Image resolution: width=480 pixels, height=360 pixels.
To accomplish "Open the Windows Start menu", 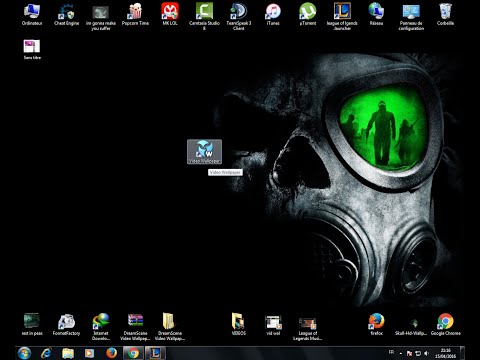I will pyautogui.click(x=24, y=353).
